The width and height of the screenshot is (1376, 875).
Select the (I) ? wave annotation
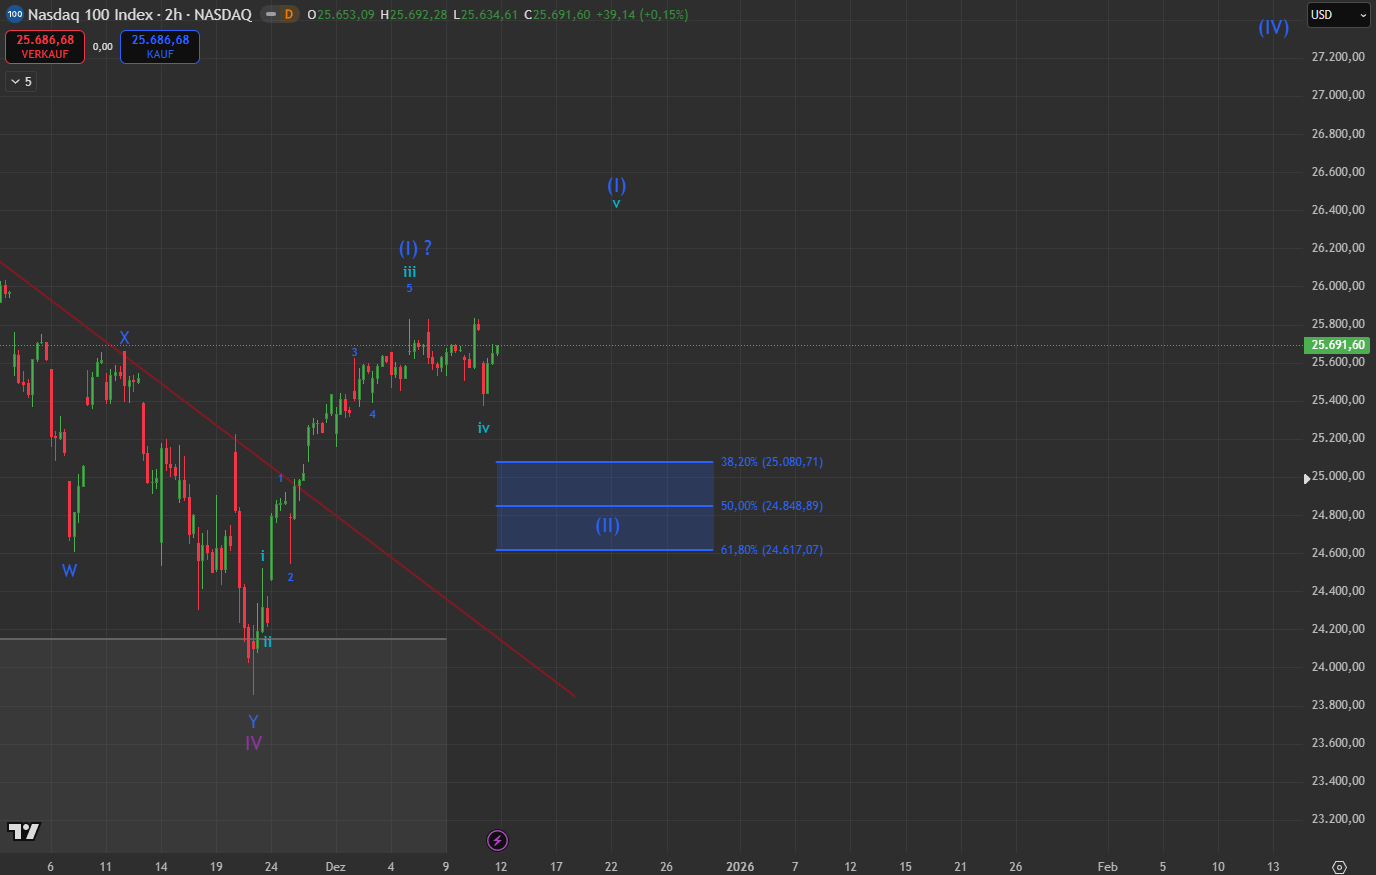[415, 248]
